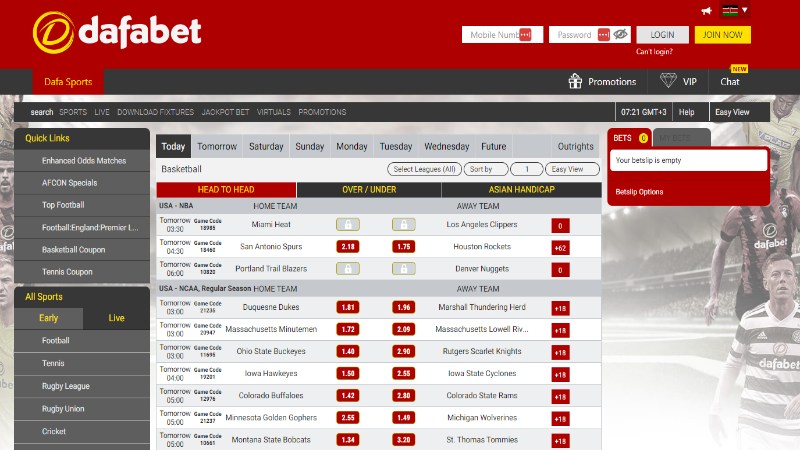Switch to Live sports toggle
The image size is (800, 450).
pyautogui.click(x=116, y=318)
